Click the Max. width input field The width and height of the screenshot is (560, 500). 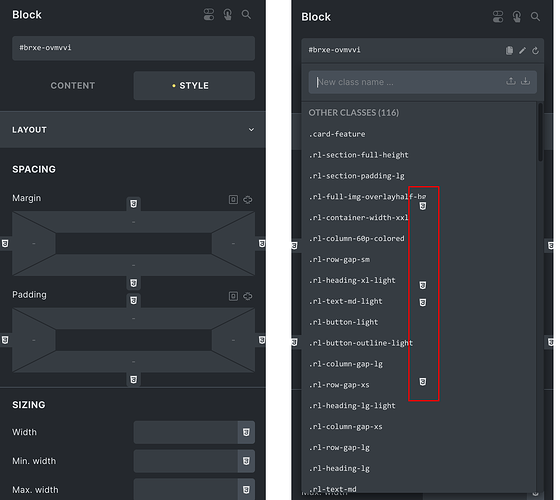[x=186, y=489]
